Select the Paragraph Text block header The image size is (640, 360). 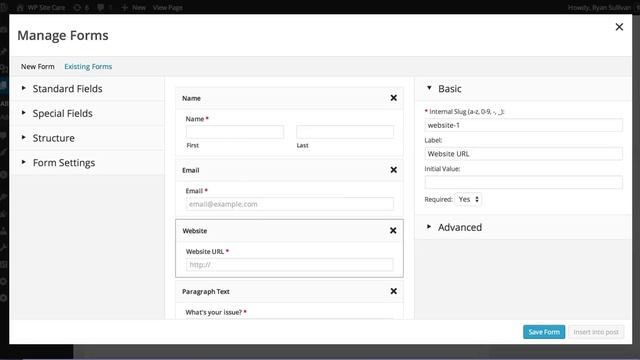289,291
